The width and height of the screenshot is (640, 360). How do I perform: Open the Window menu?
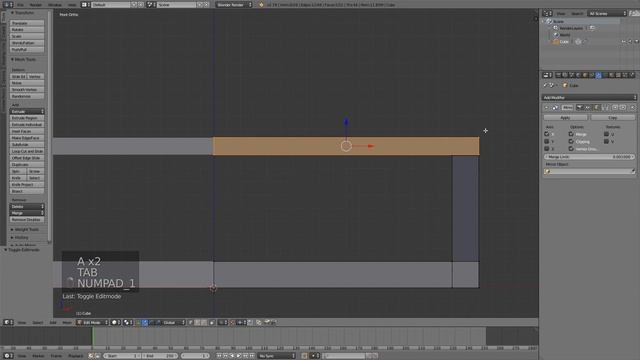click(55, 5)
